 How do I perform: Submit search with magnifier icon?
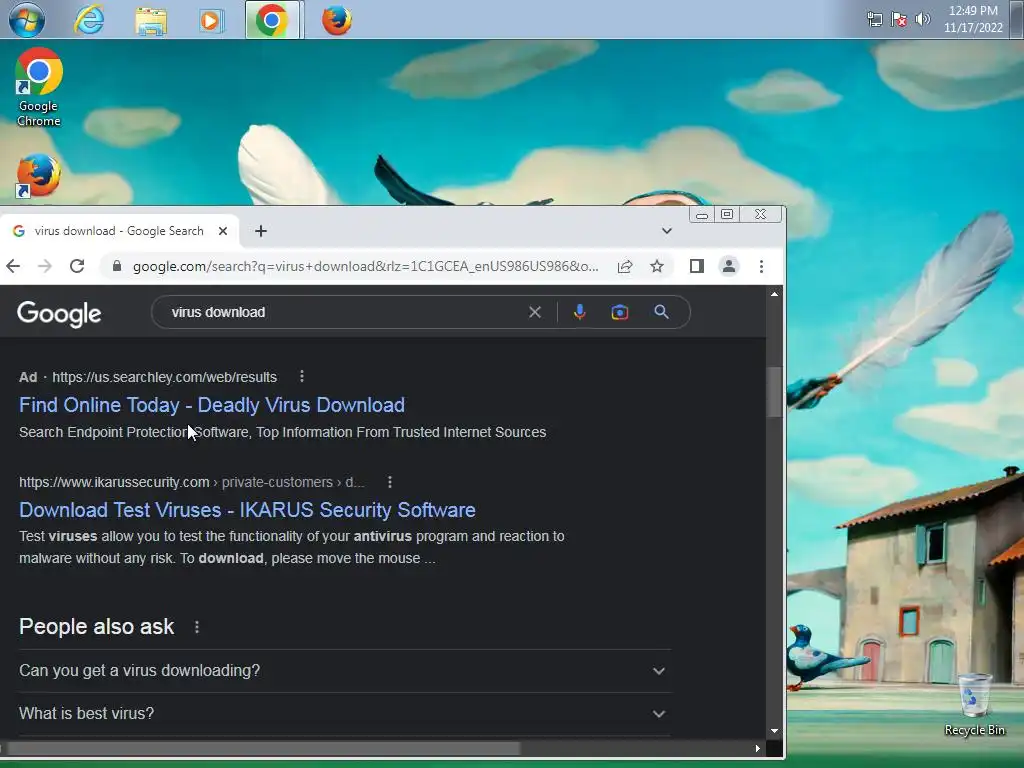(662, 312)
